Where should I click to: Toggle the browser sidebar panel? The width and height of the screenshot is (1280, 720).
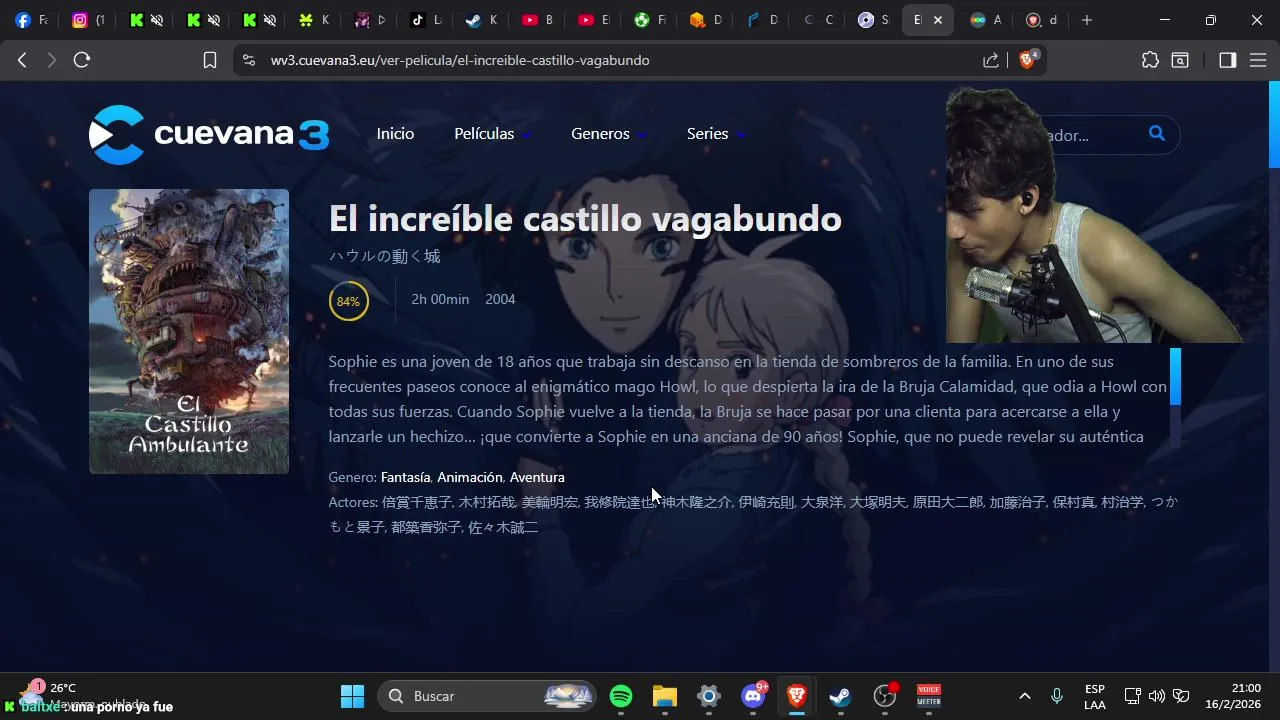point(1228,60)
